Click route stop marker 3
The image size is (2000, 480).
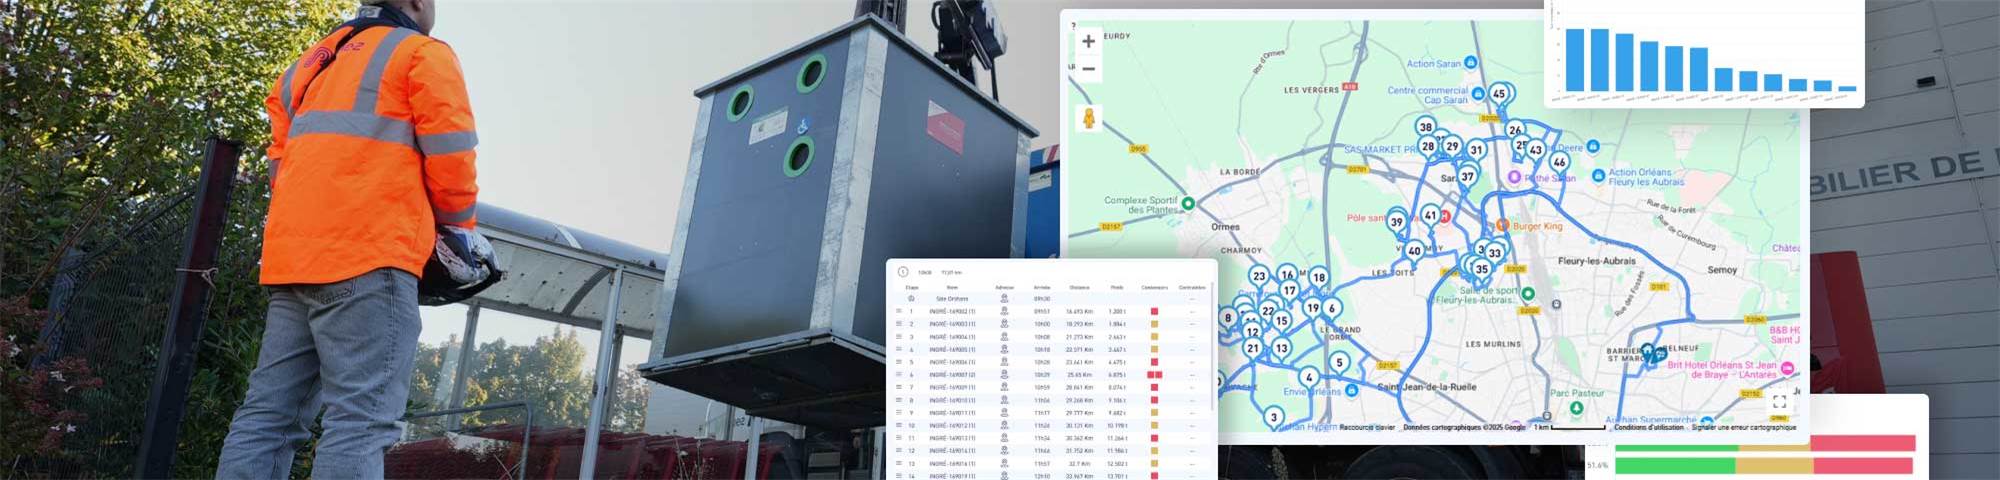1273,416
